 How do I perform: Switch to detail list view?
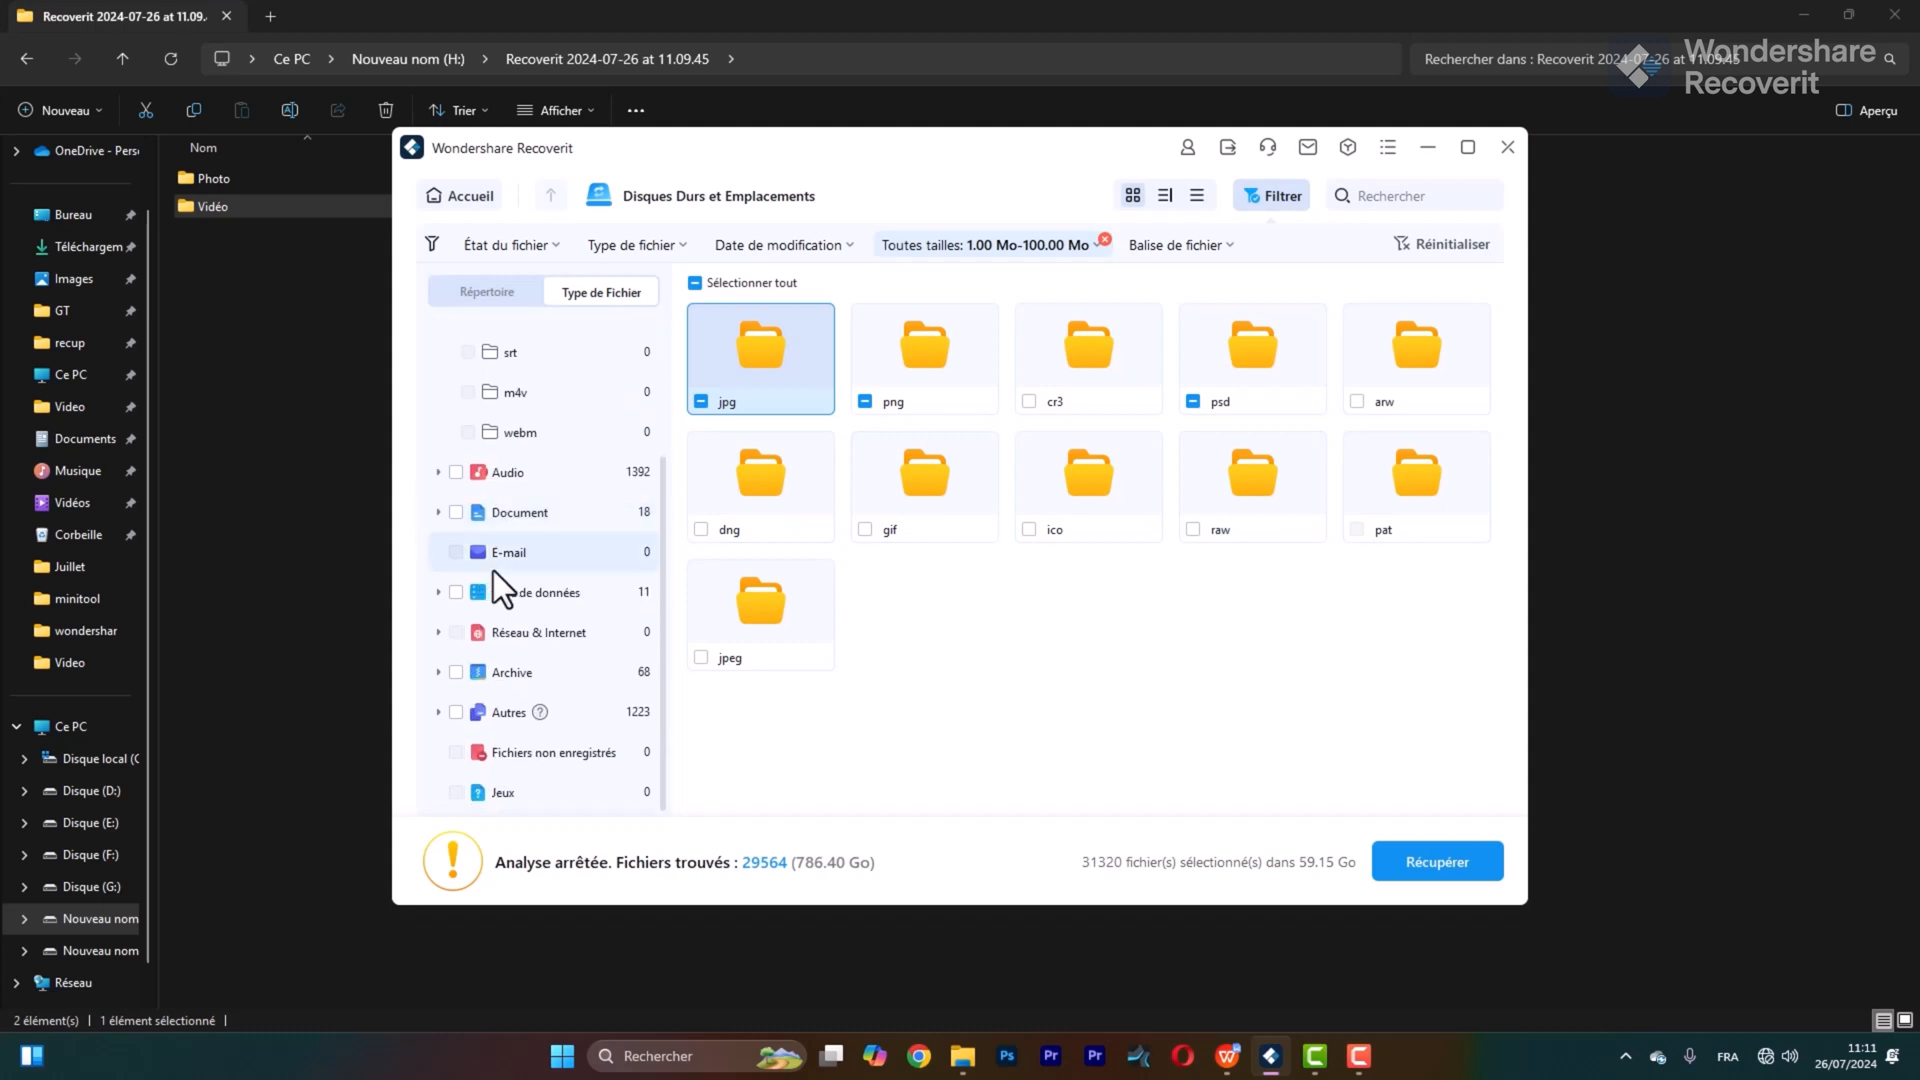[x=1165, y=195]
